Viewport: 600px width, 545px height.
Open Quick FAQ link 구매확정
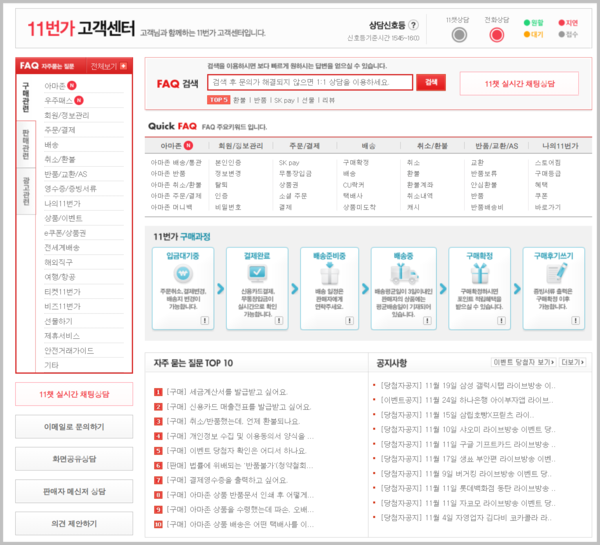(x=356, y=163)
